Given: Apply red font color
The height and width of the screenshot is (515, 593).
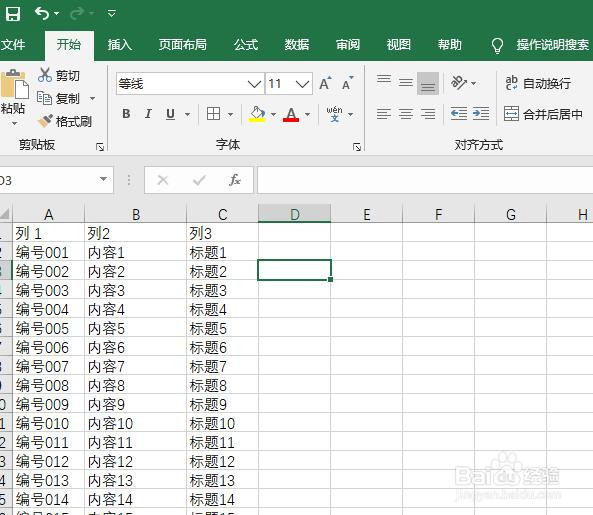Looking at the screenshot, I should 291,114.
